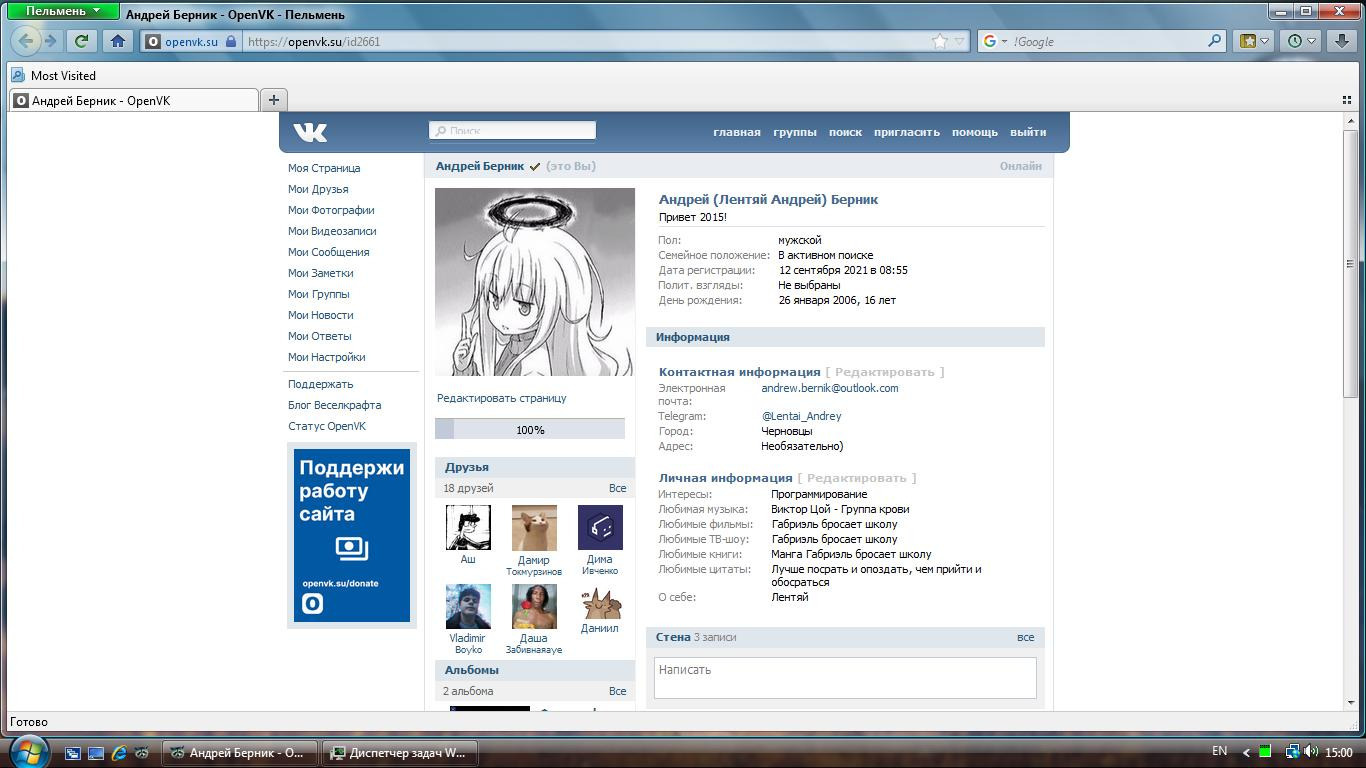Image resolution: width=1366 pixels, height=768 pixels.
Task: Toggle the bookmark star for this page
Action: [939, 41]
